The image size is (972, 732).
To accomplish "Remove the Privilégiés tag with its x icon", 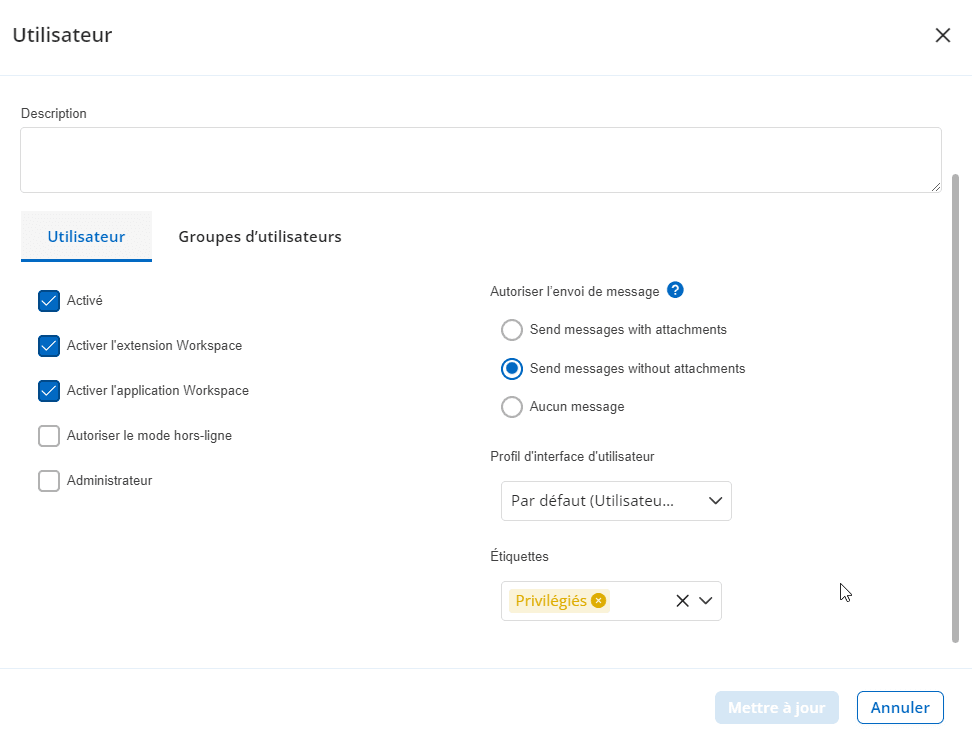I will coord(598,601).
